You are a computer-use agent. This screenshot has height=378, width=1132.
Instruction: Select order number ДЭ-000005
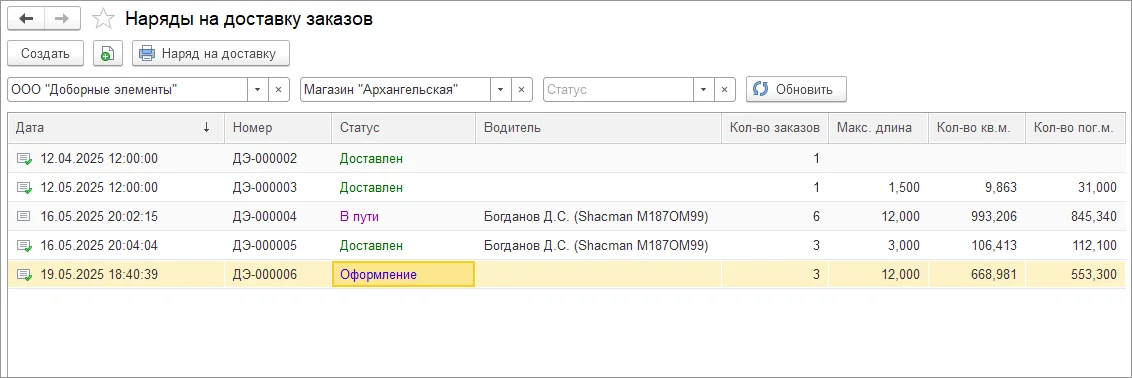[265, 246]
